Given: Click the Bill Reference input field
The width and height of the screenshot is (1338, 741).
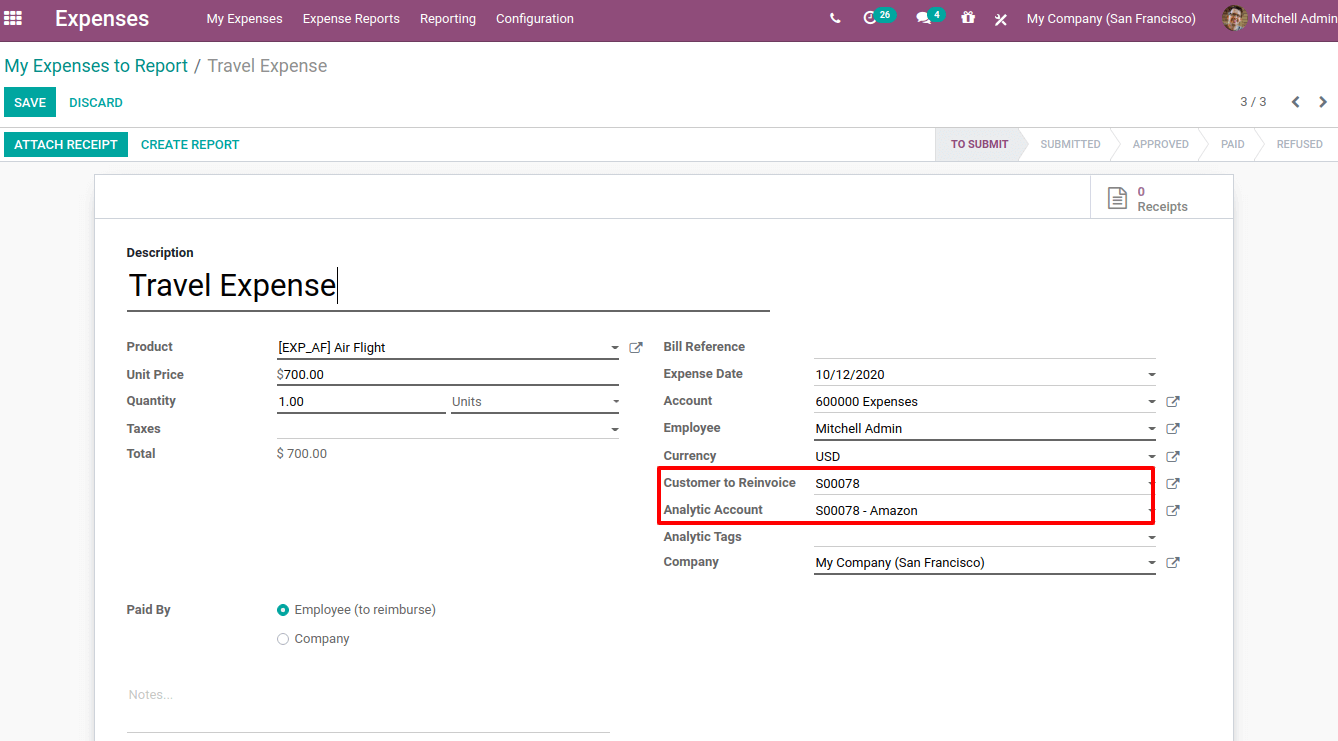Looking at the screenshot, I should point(985,347).
